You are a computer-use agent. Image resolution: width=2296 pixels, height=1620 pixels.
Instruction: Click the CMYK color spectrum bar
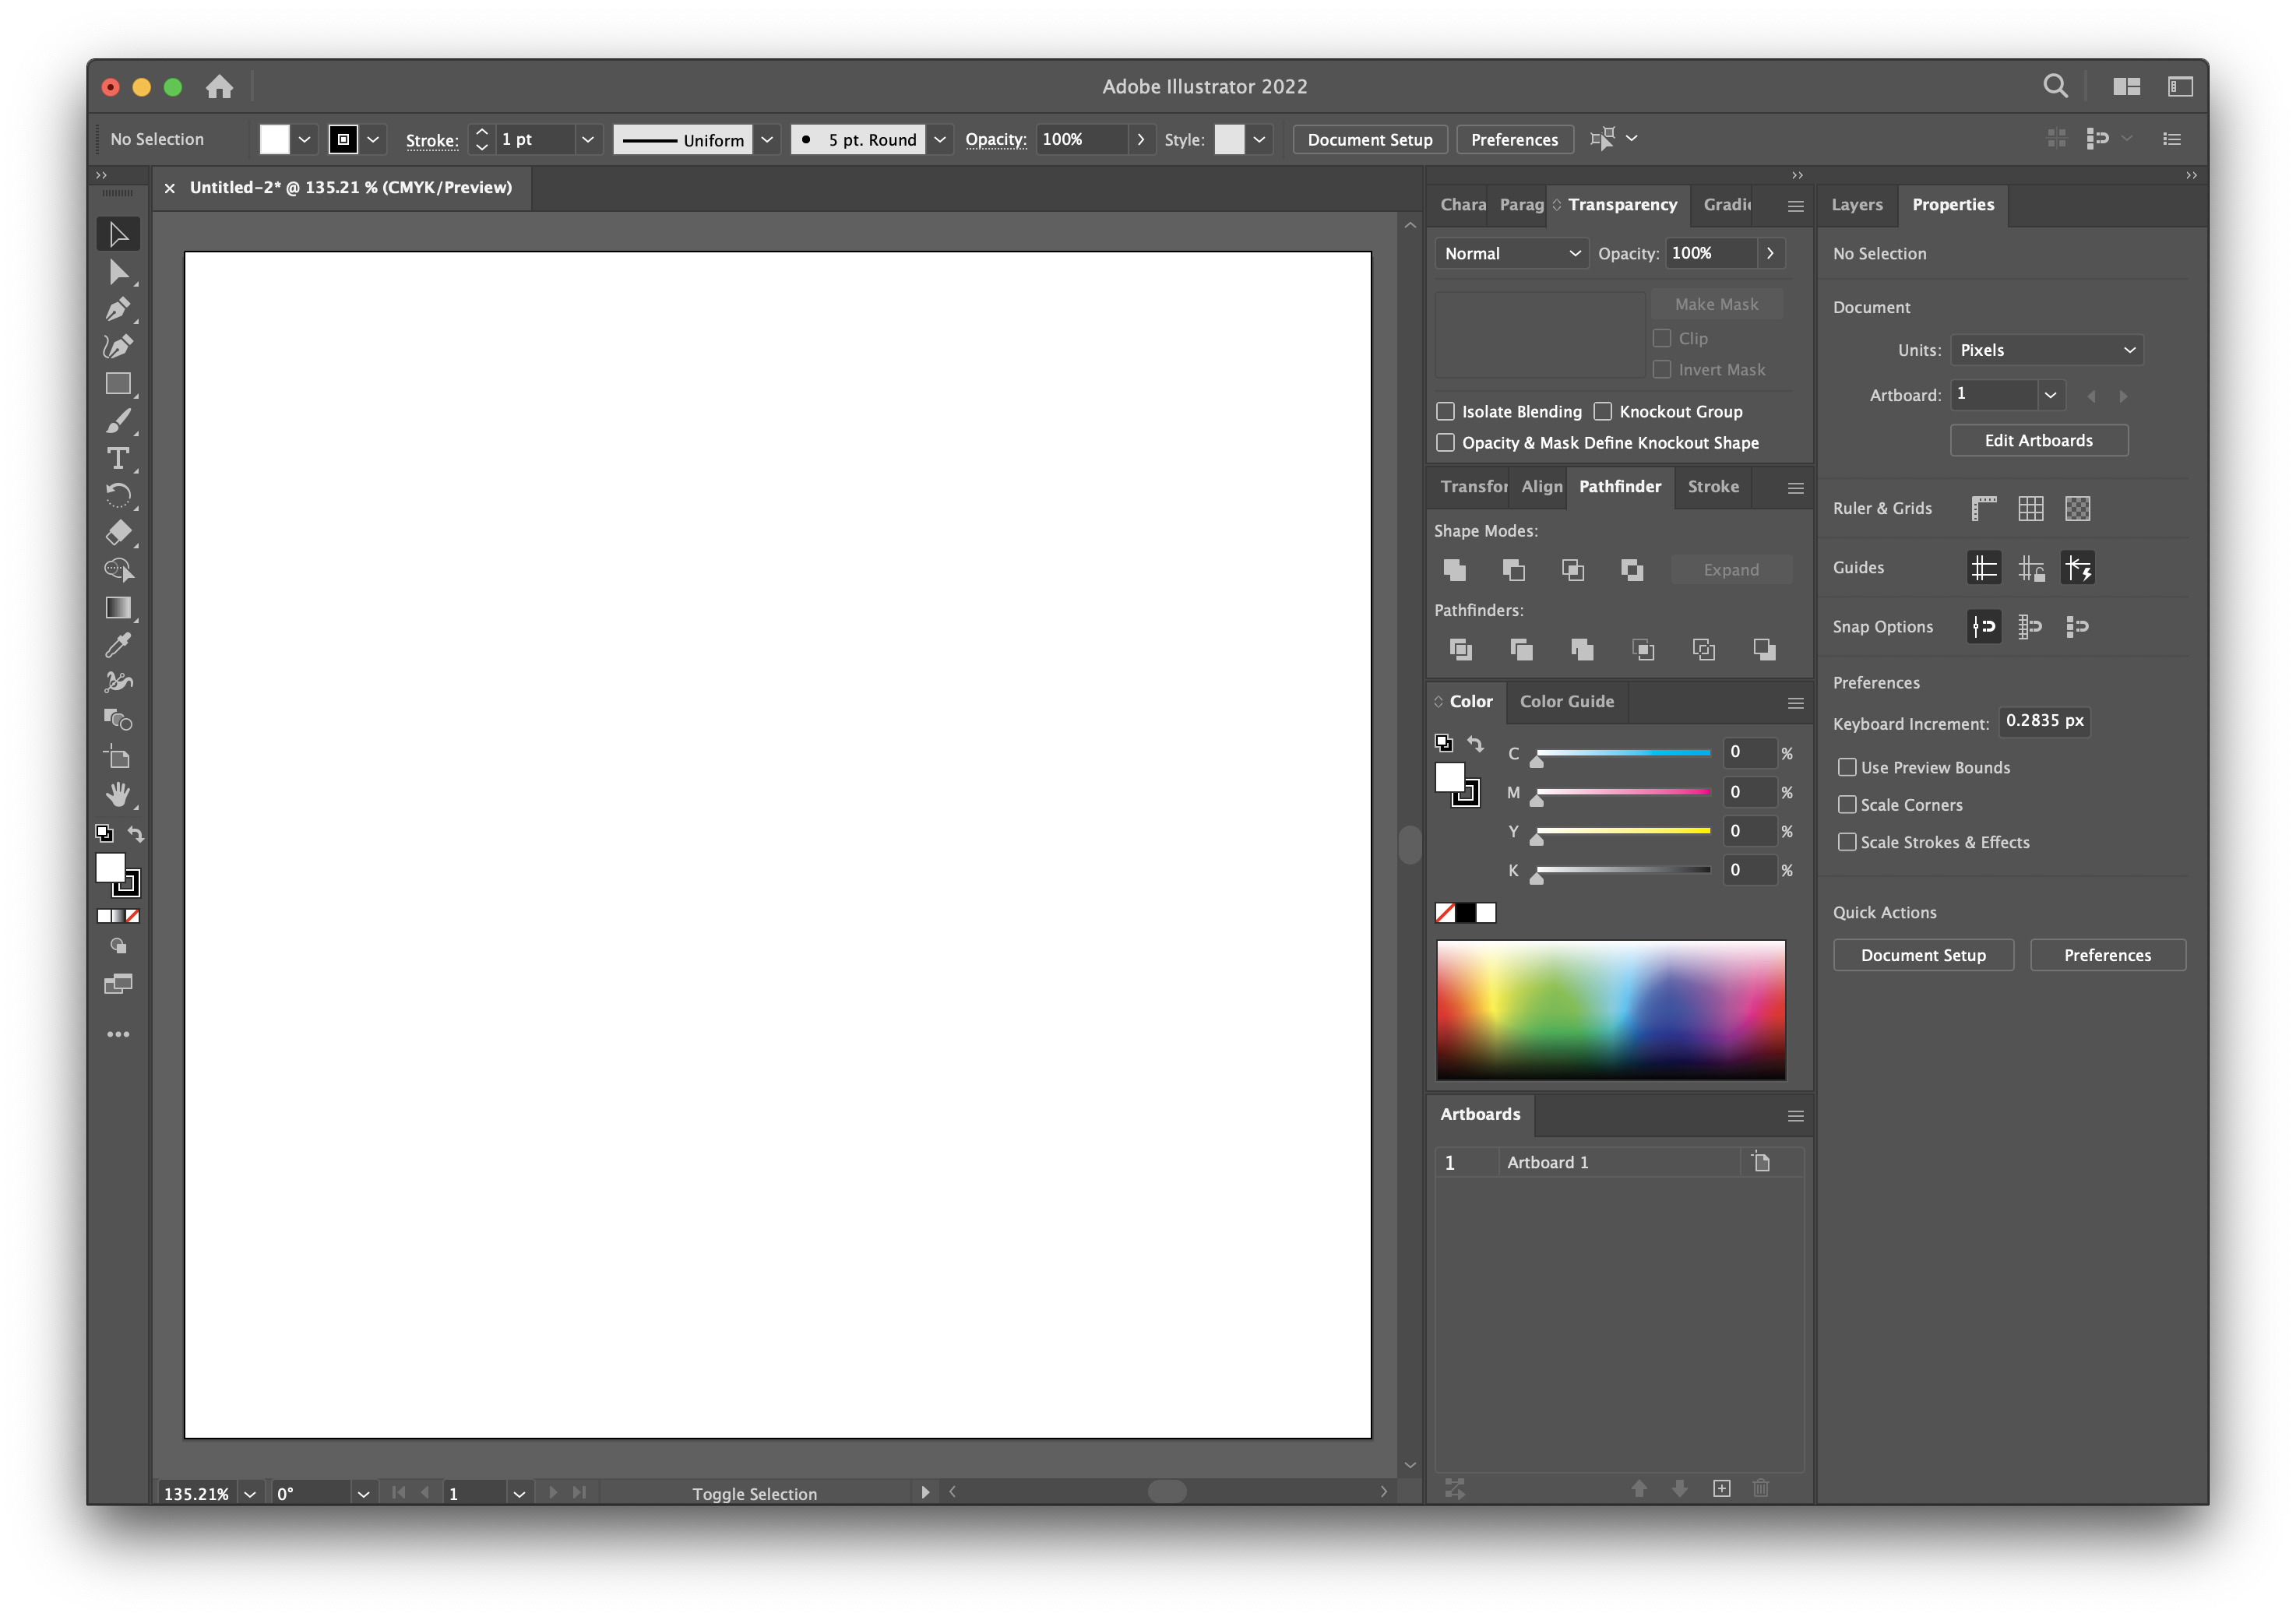tap(1610, 1008)
